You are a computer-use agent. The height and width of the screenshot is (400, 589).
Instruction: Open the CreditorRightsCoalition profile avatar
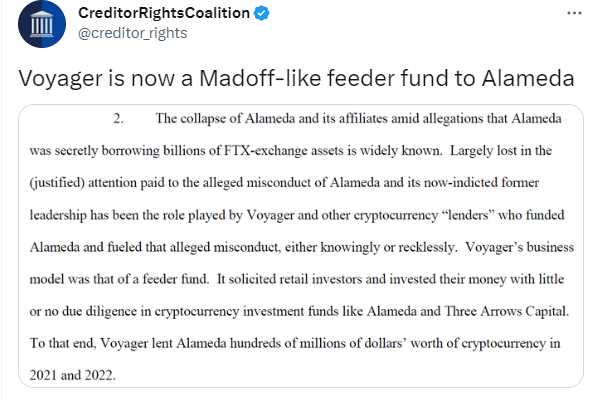pos(42,24)
